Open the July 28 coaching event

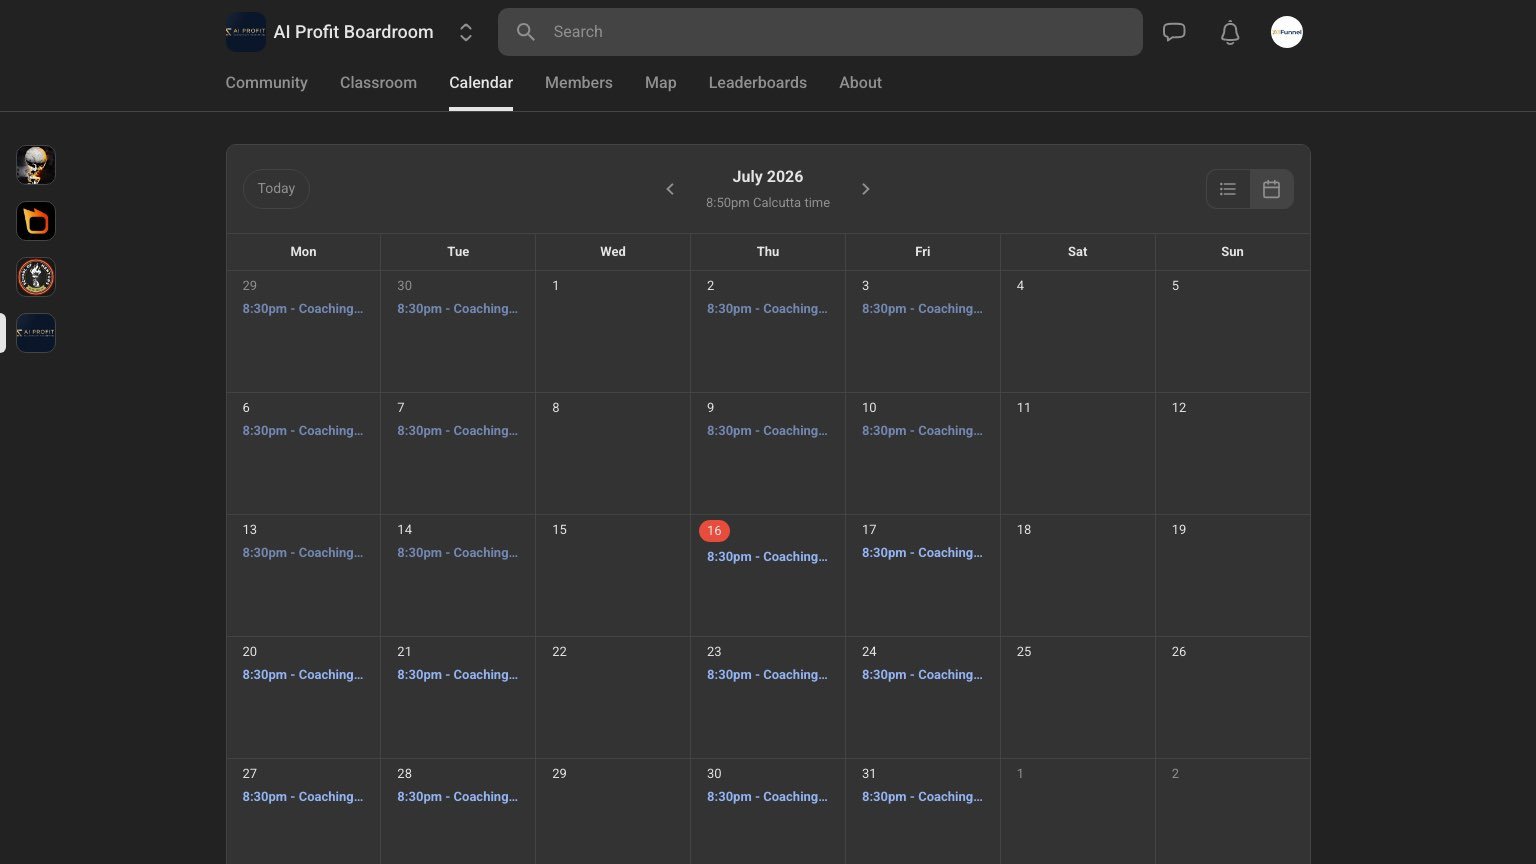click(458, 797)
